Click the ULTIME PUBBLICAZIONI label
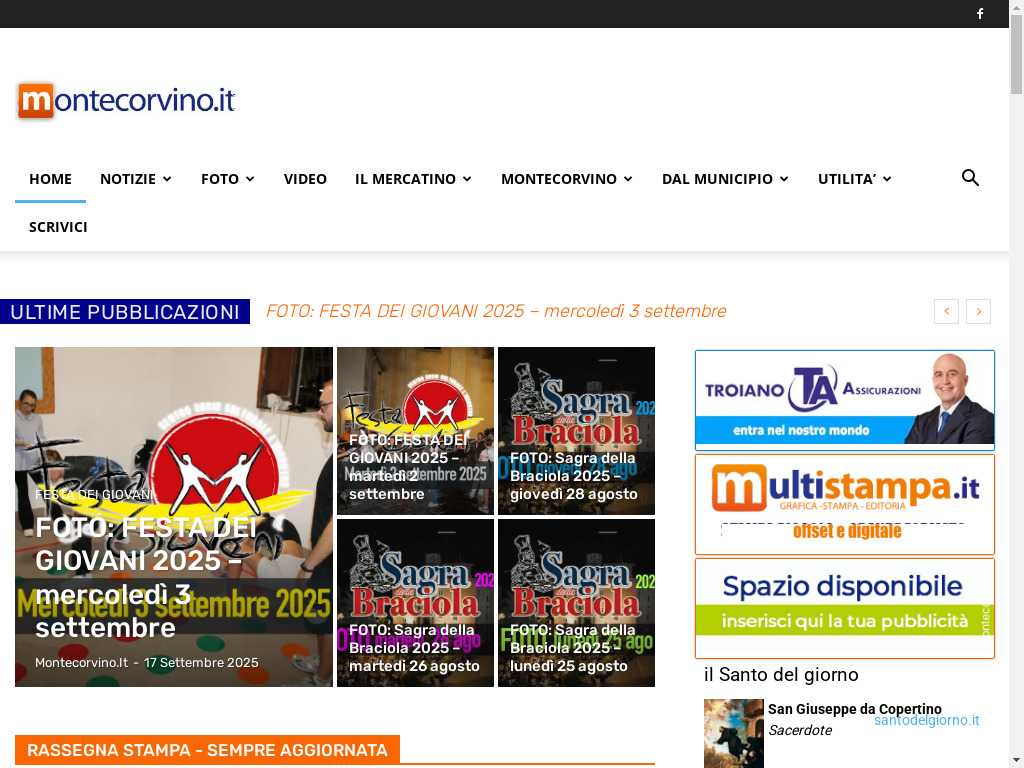This screenshot has height=768, width=1024. (x=125, y=312)
